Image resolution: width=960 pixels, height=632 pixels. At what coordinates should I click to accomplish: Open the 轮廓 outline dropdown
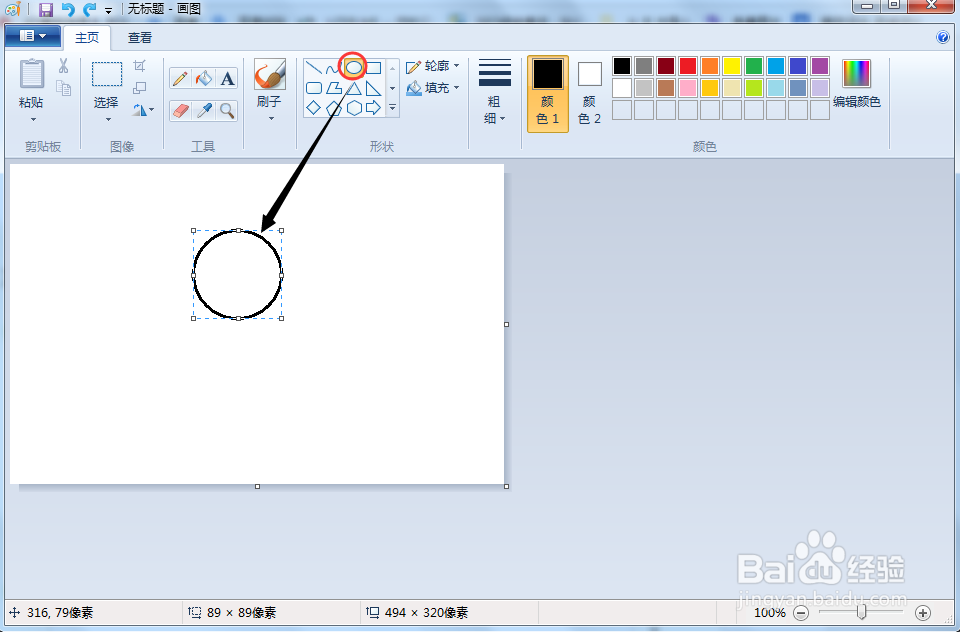pyautogui.click(x=433, y=66)
